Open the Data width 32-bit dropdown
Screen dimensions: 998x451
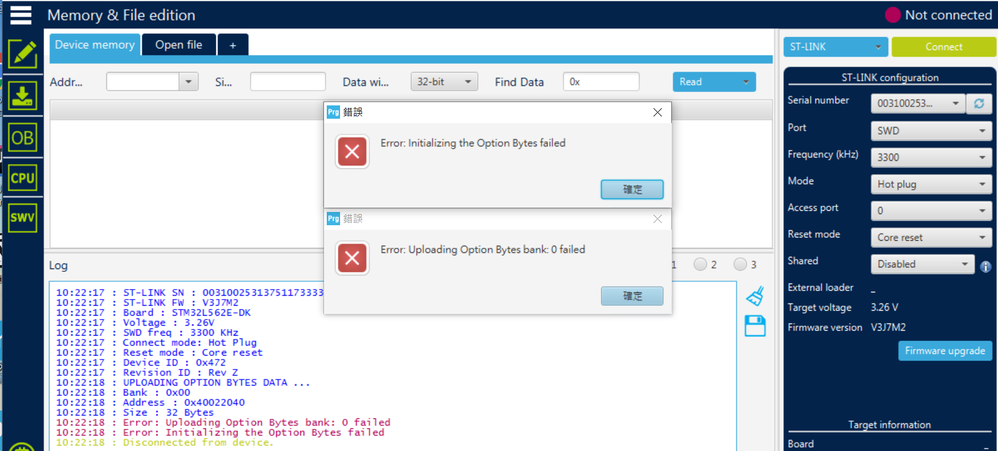click(444, 81)
